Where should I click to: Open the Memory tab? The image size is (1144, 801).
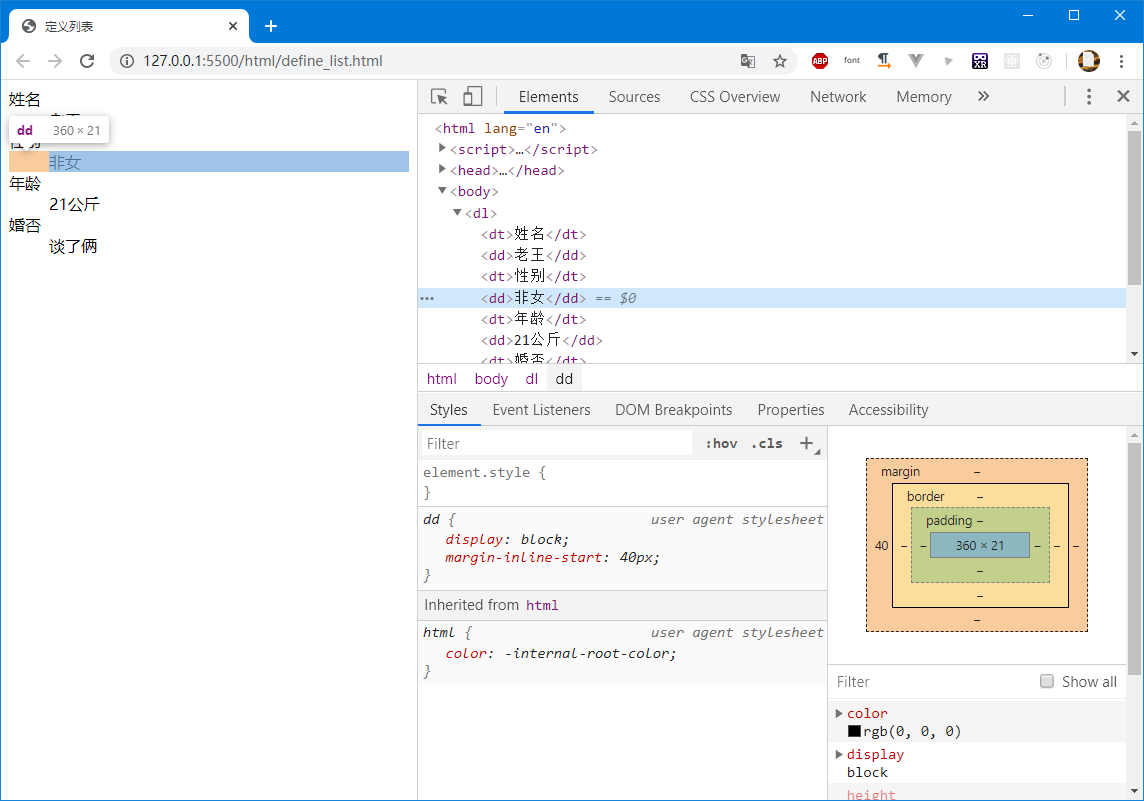[x=924, y=97]
